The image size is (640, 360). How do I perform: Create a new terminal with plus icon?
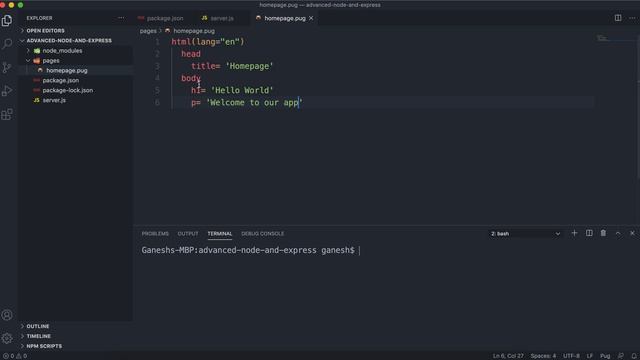574,233
